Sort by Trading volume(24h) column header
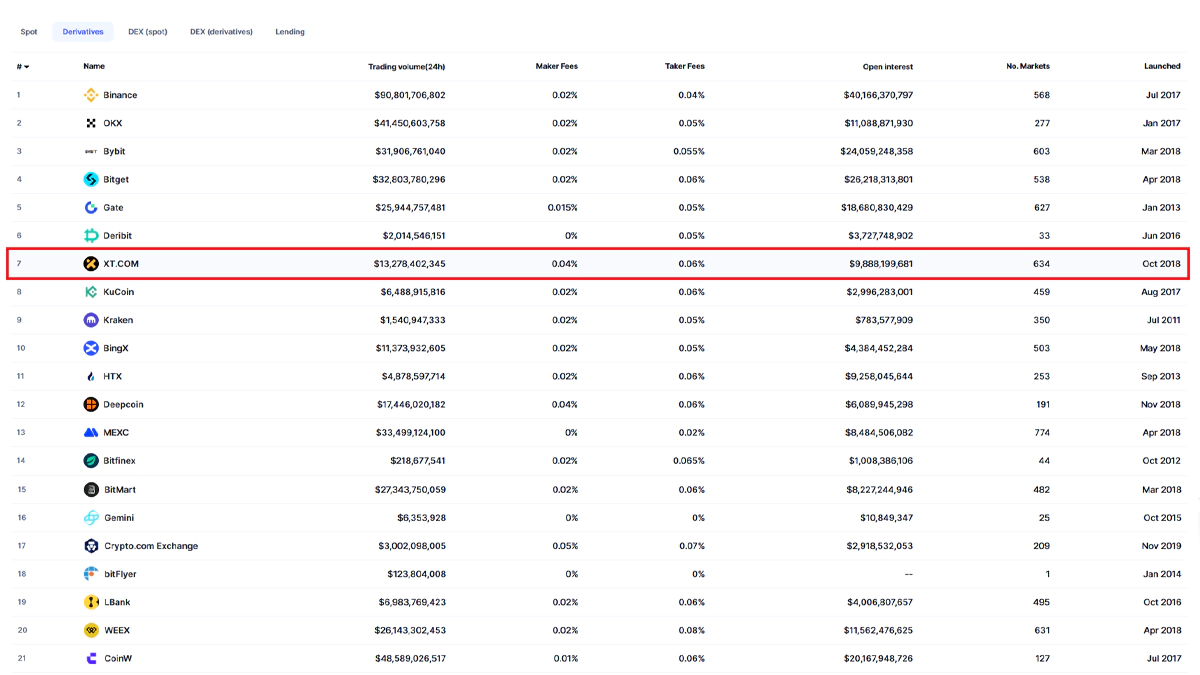Viewport: 1200px width, 675px height. (407, 67)
